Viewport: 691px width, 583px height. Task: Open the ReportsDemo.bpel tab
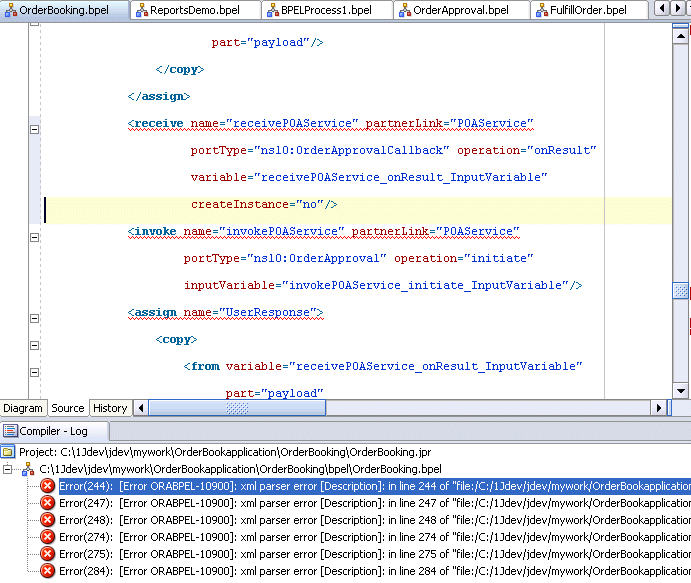(x=195, y=10)
